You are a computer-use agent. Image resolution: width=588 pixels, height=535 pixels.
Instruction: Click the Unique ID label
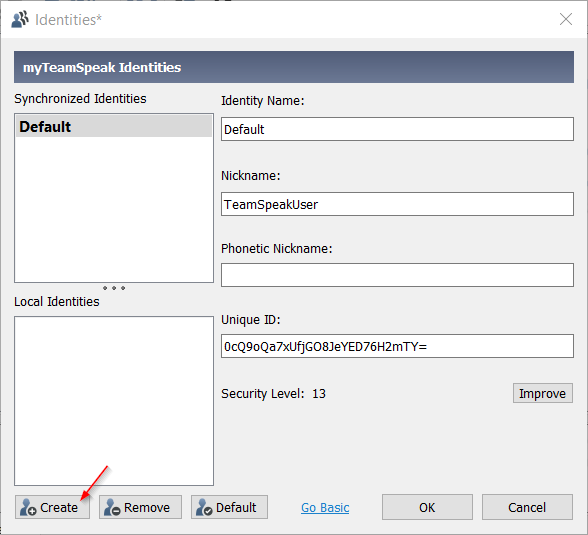(x=250, y=319)
